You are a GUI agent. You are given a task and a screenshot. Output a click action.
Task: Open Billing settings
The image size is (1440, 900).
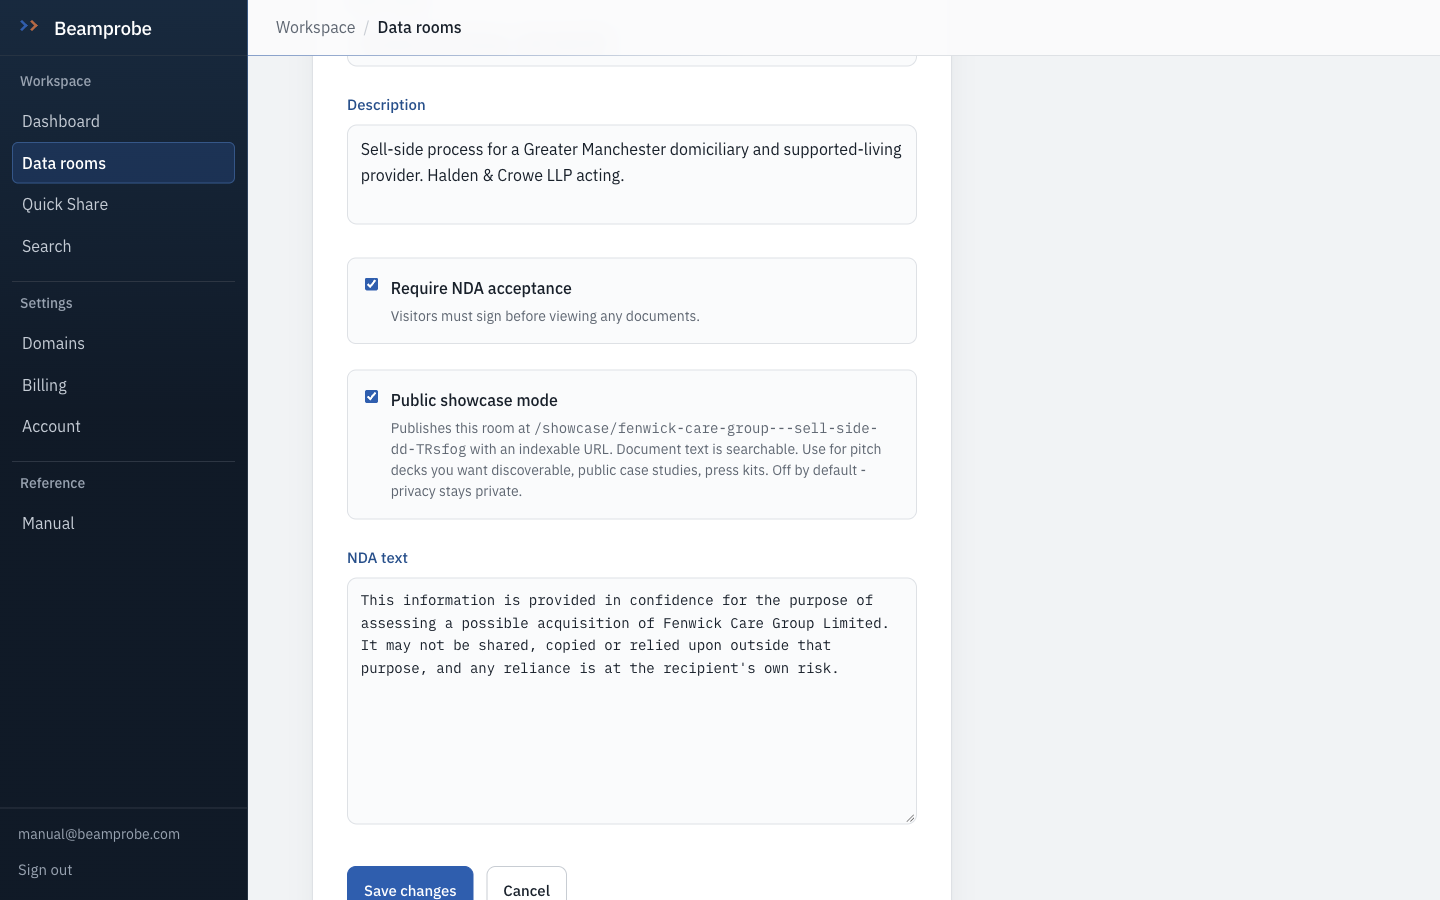[123, 385]
